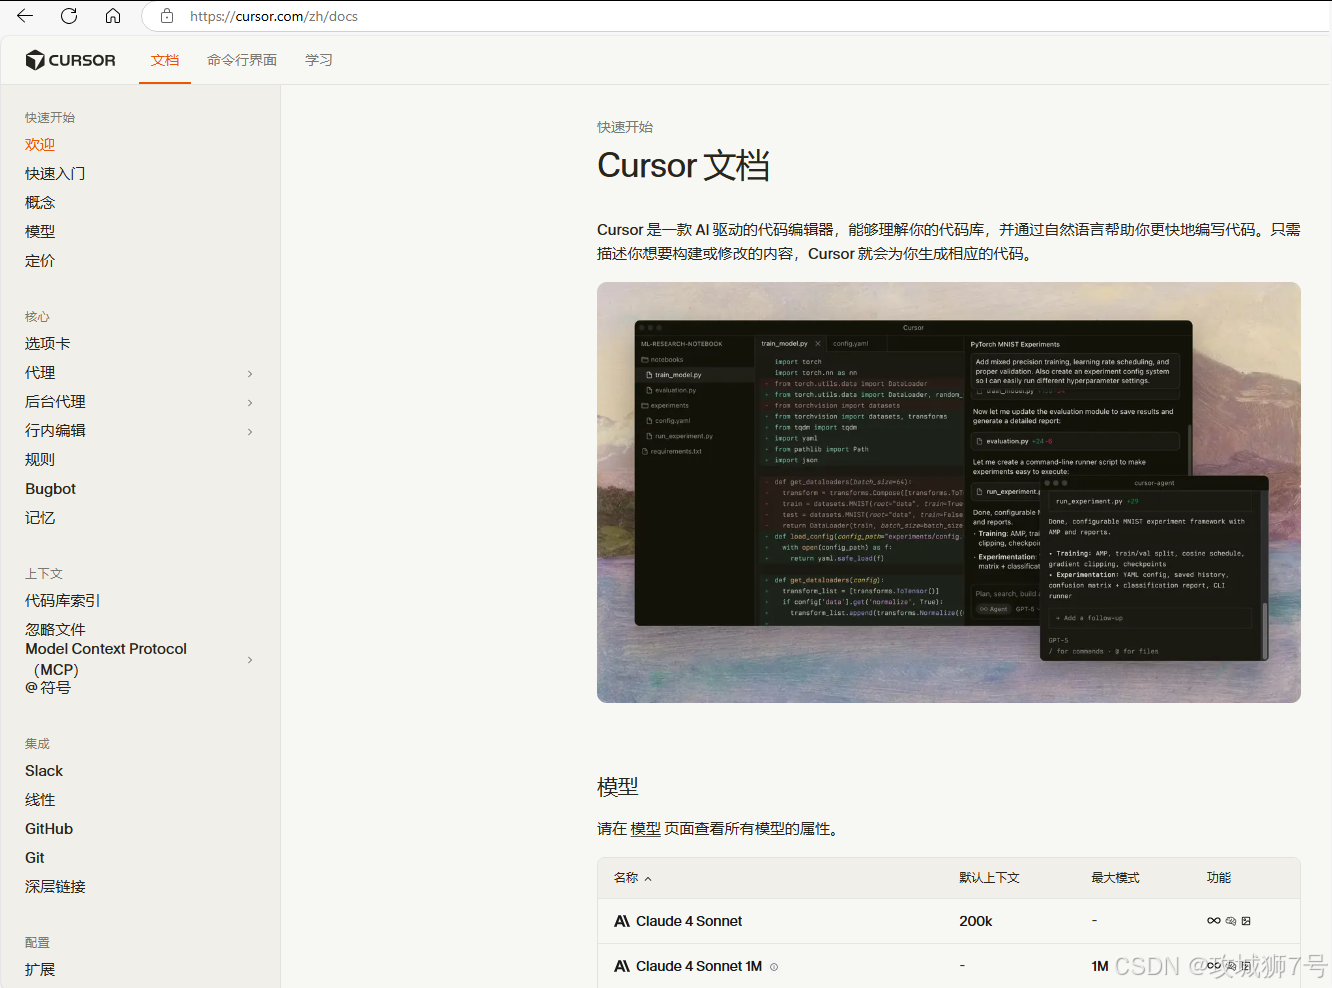
Task: Click the 快速开始 breadcrumb above the title
Action: click(625, 127)
